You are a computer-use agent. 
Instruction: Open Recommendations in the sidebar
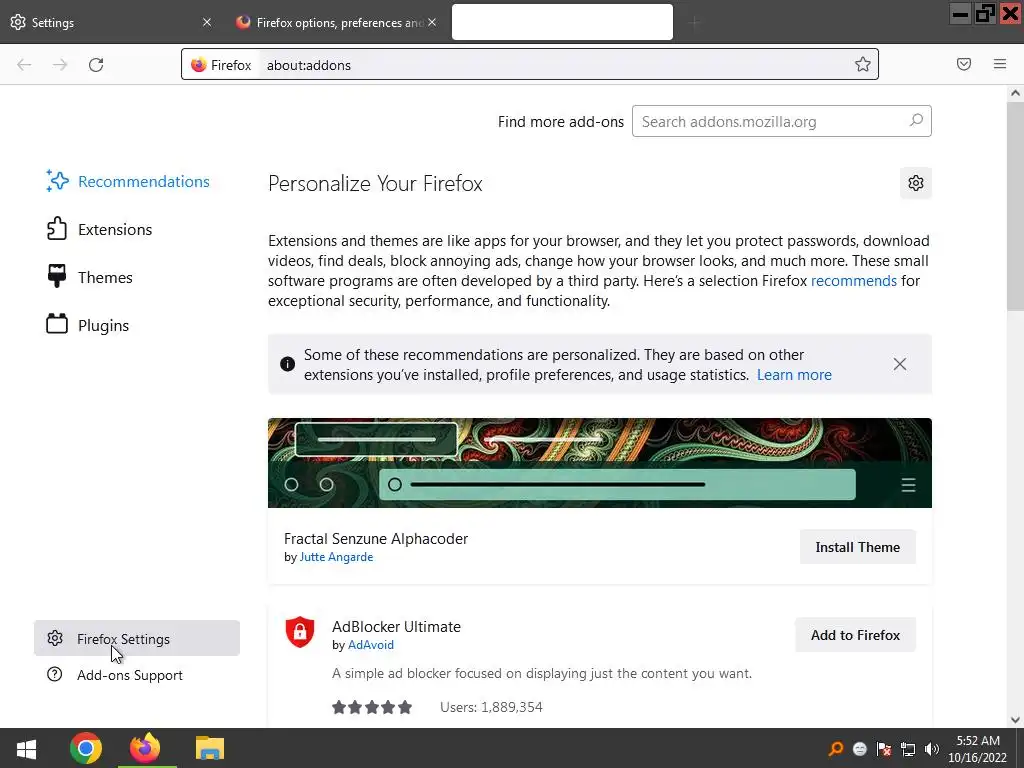tap(129, 182)
